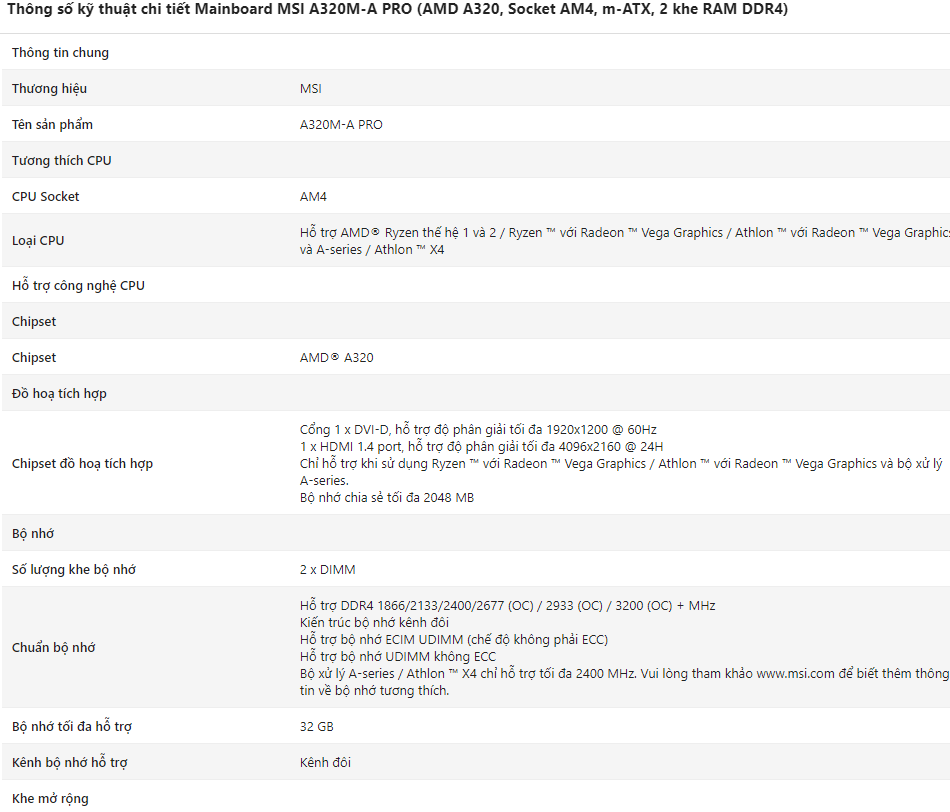Click the 'Loại CPU' row label

[38, 240]
